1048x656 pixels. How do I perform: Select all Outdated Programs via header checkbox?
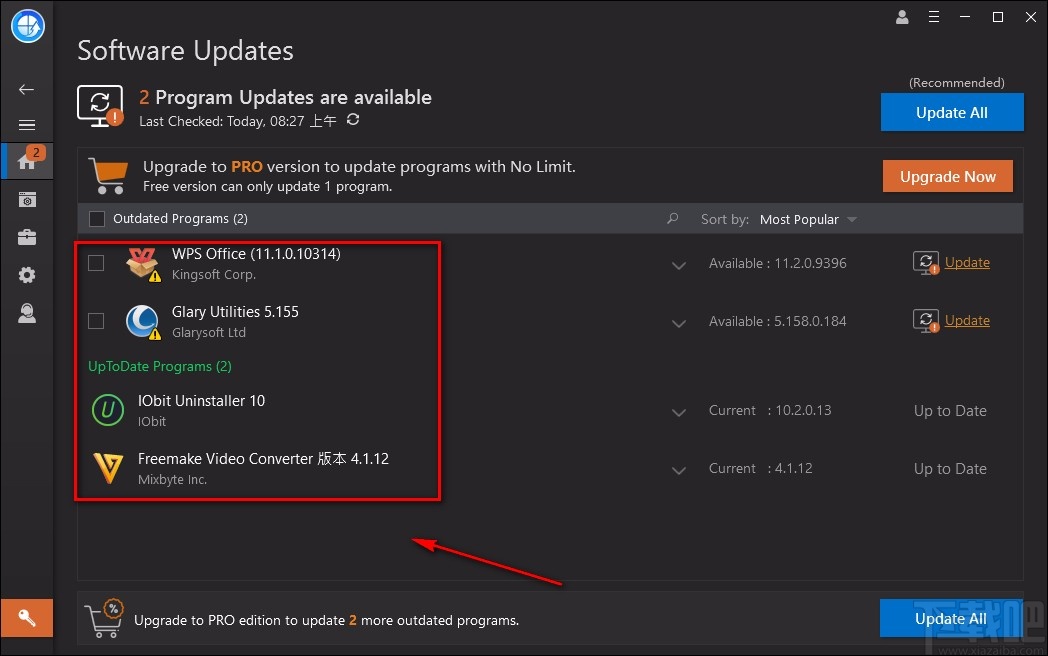click(96, 218)
